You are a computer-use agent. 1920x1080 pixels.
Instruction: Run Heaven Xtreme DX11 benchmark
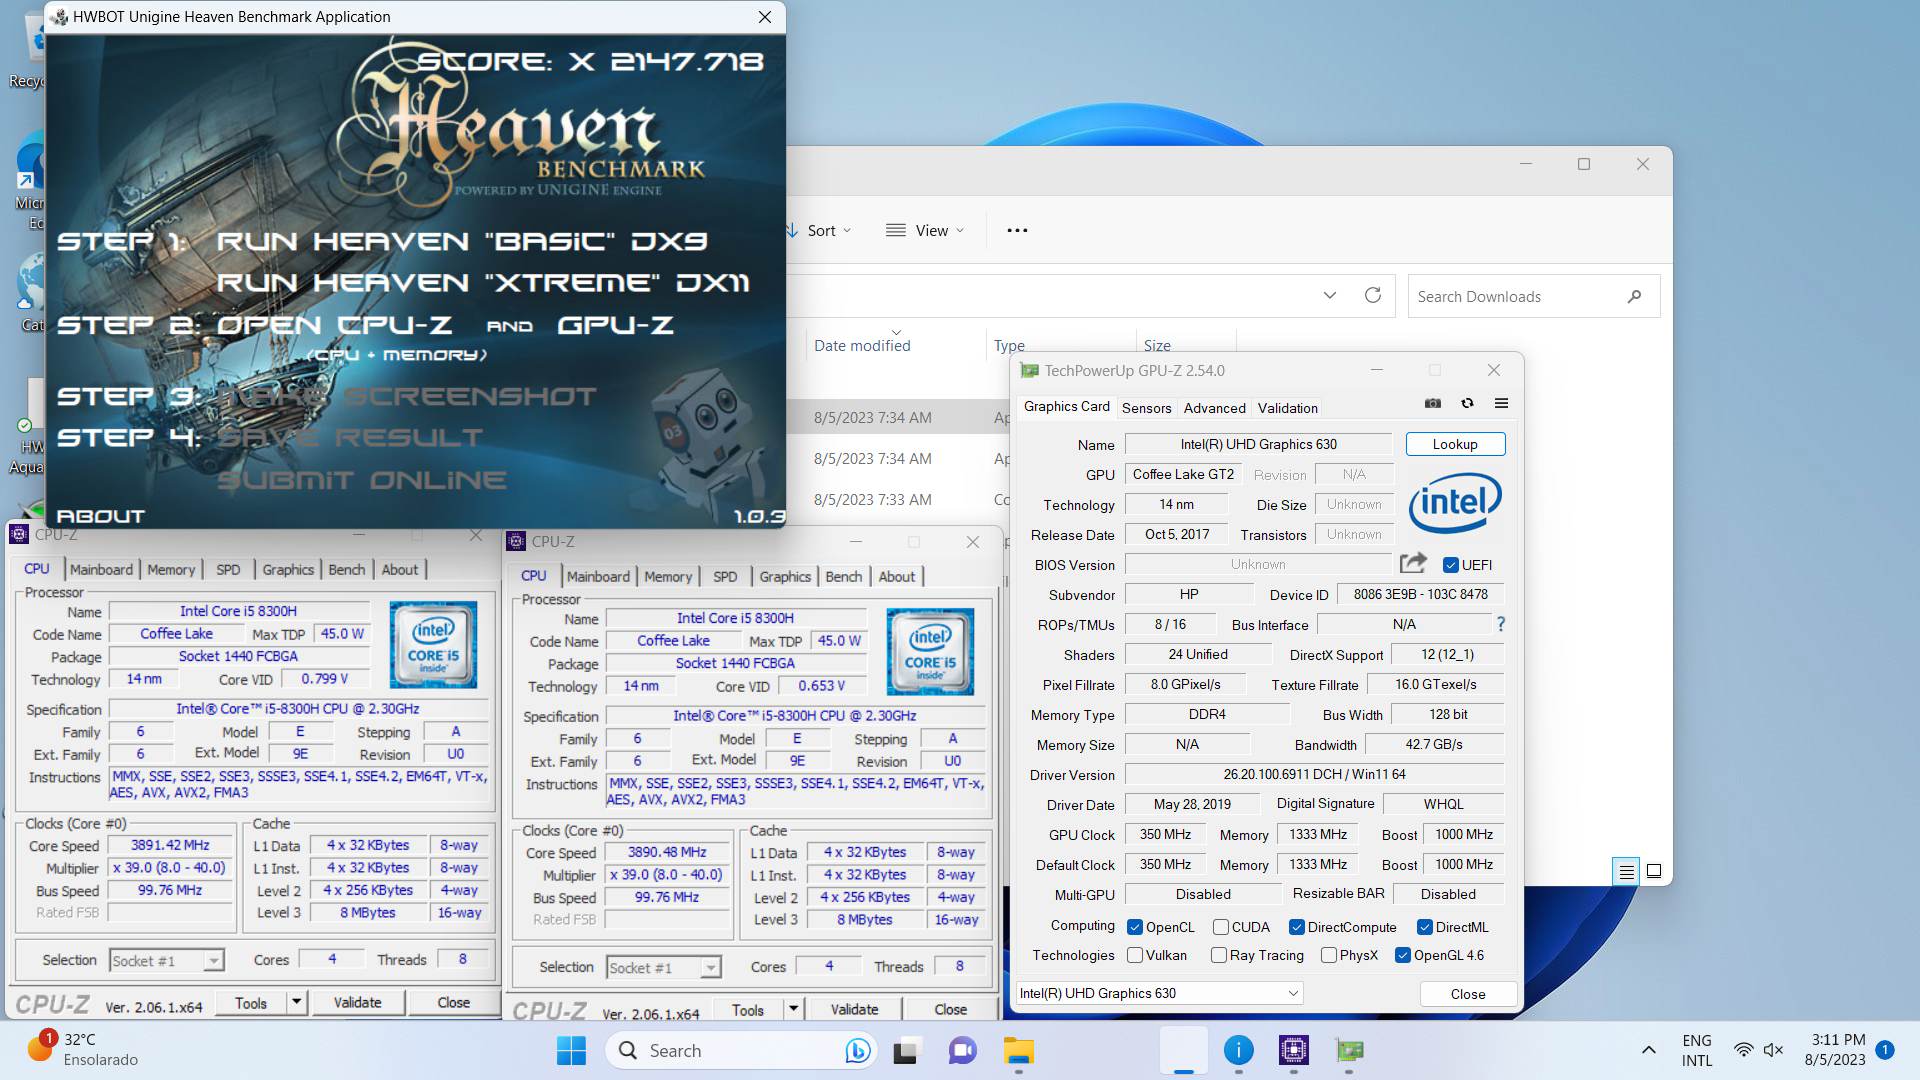483,283
